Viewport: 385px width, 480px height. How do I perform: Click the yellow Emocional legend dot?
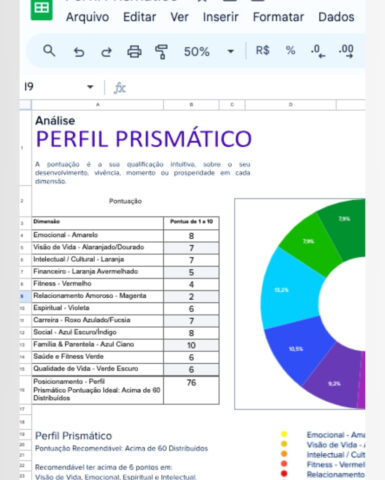point(284,434)
